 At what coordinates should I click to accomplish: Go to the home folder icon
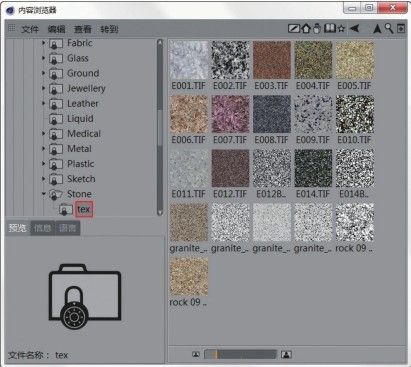[306, 28]
